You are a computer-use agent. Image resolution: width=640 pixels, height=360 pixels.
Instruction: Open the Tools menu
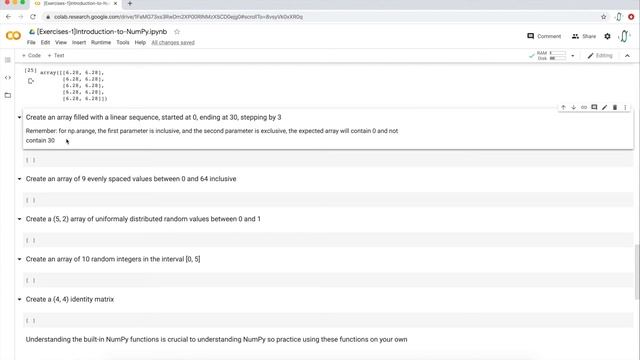coord(123,42)
